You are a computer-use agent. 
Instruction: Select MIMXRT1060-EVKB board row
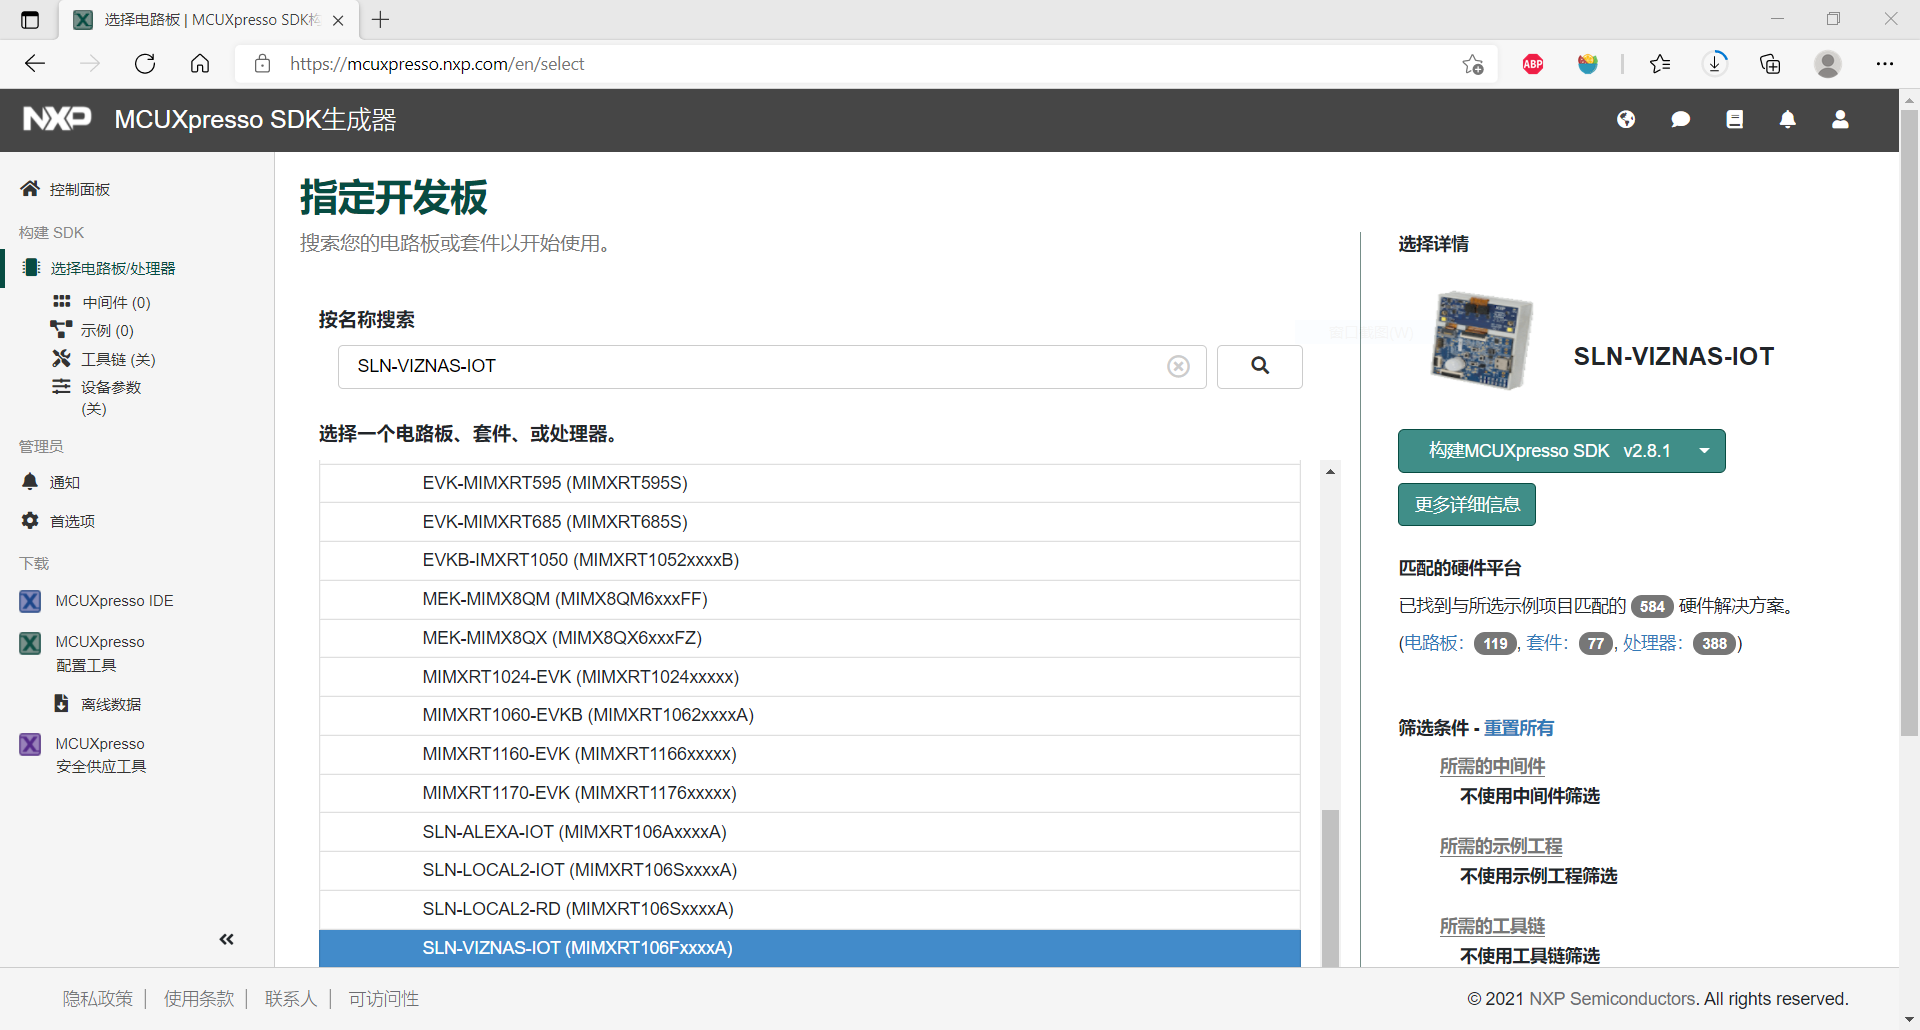pos(810,715)
